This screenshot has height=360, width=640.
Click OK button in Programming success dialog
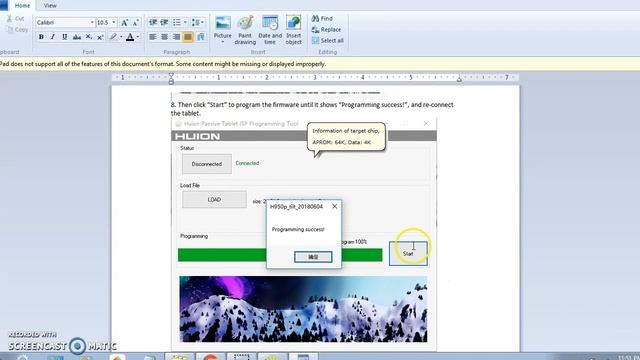click(313, 257)
